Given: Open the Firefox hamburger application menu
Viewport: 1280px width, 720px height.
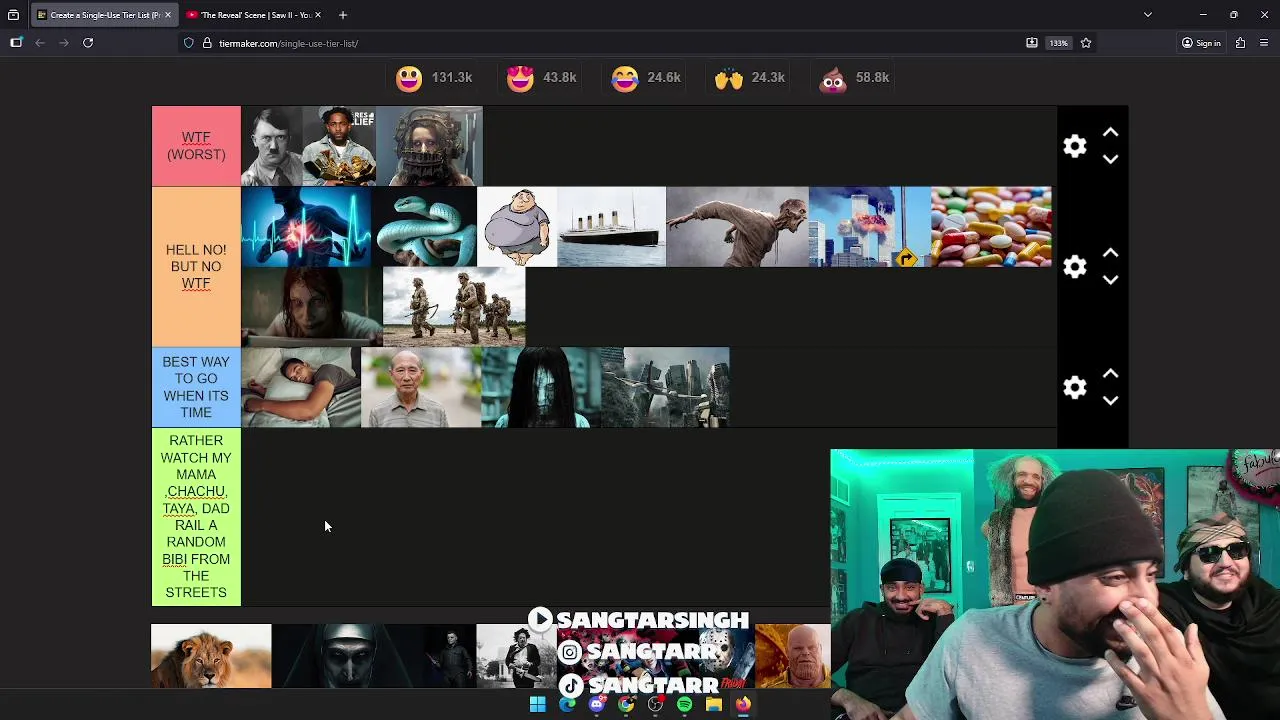Looking at the screenshot, I should pyautogui.click(x=1265, y=43).
